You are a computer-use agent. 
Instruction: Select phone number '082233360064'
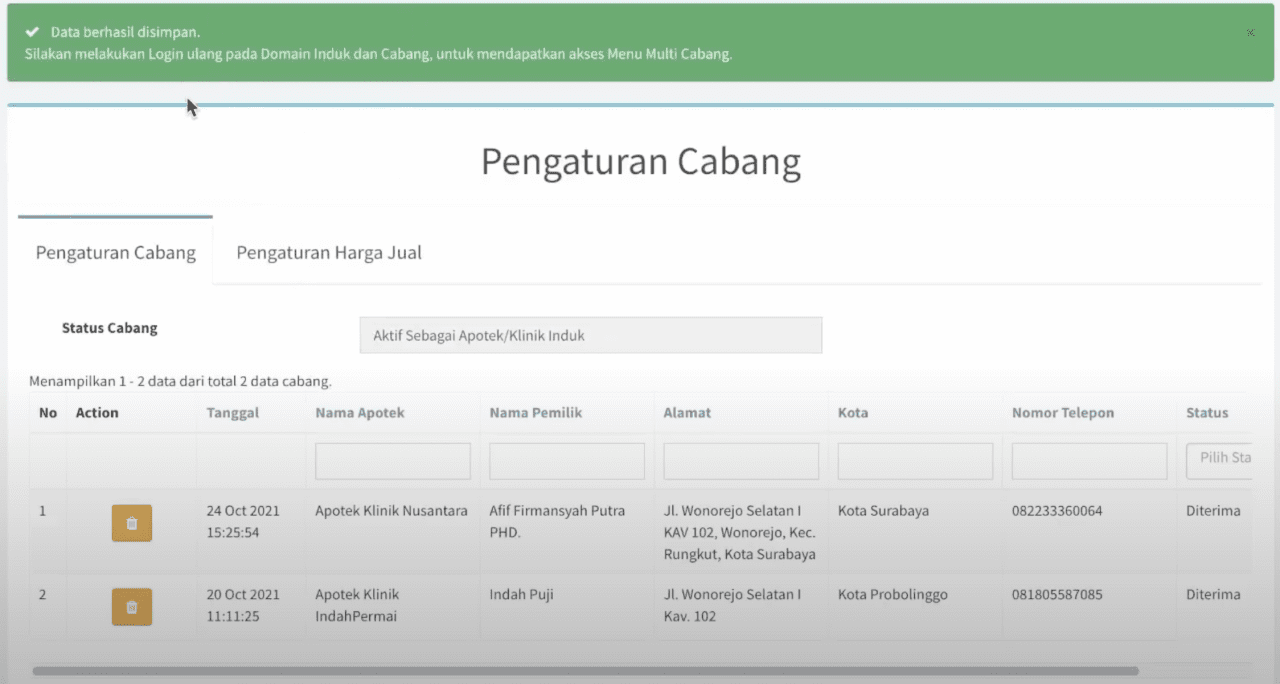coord(1057,511)
